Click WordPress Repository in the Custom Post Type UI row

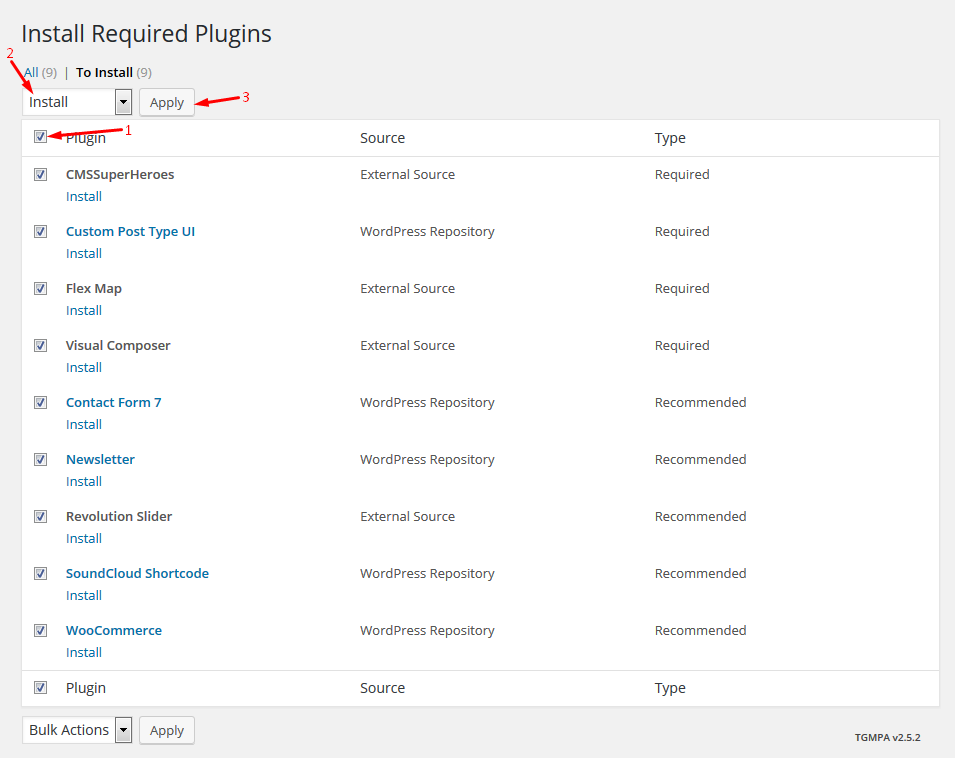pos(428,231)
